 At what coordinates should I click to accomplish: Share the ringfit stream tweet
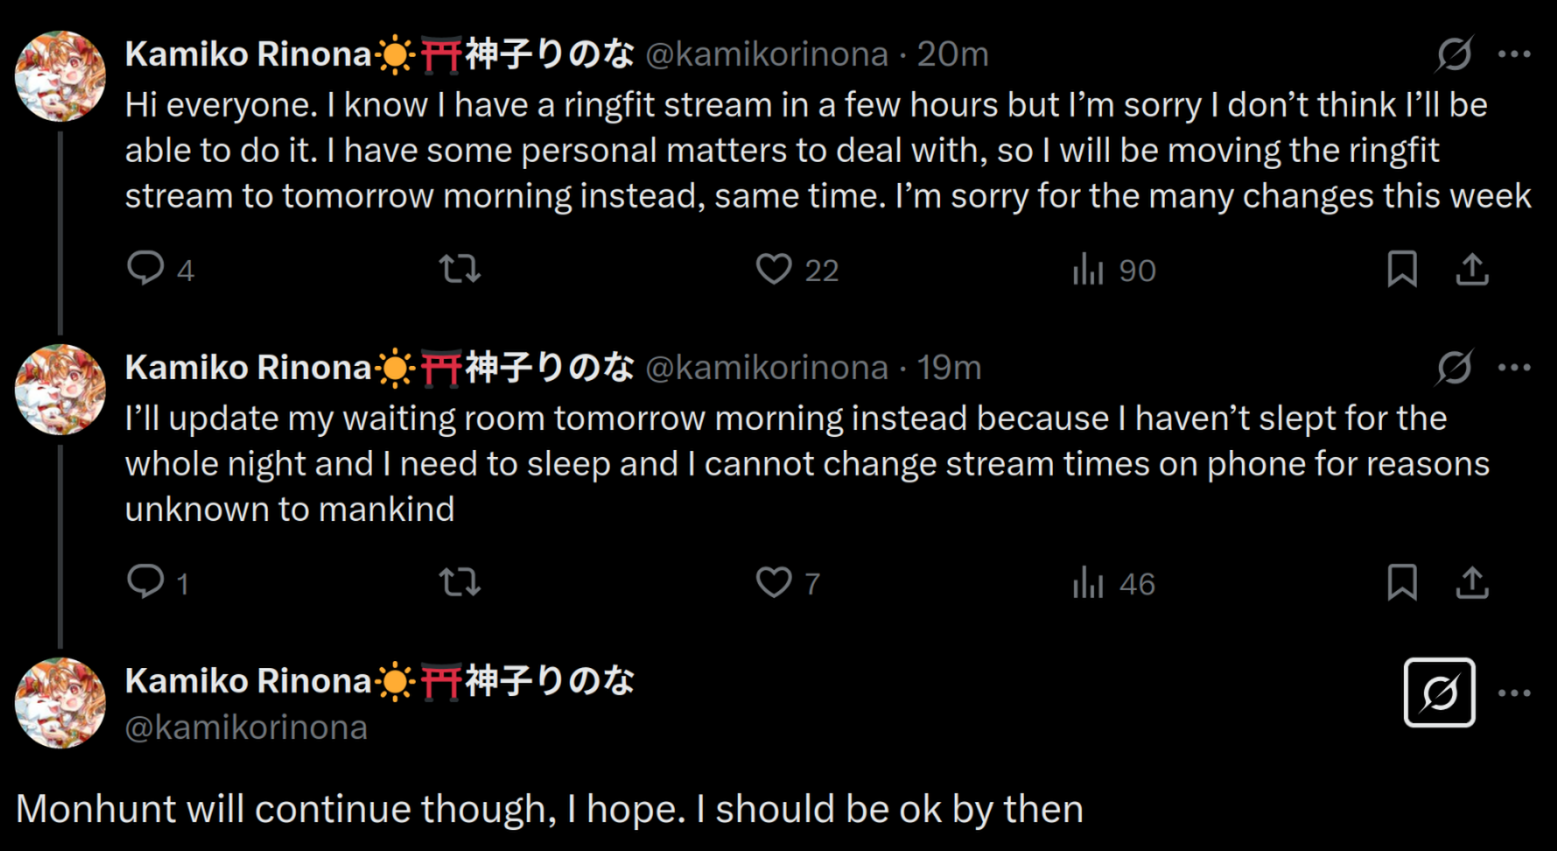click(1472, 268)
